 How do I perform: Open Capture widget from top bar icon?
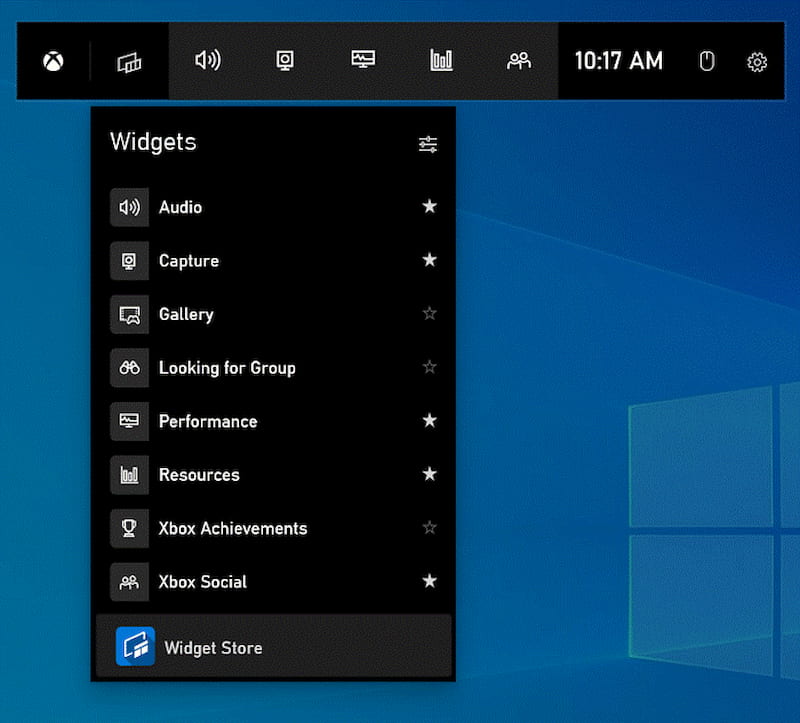coord(285,61)
